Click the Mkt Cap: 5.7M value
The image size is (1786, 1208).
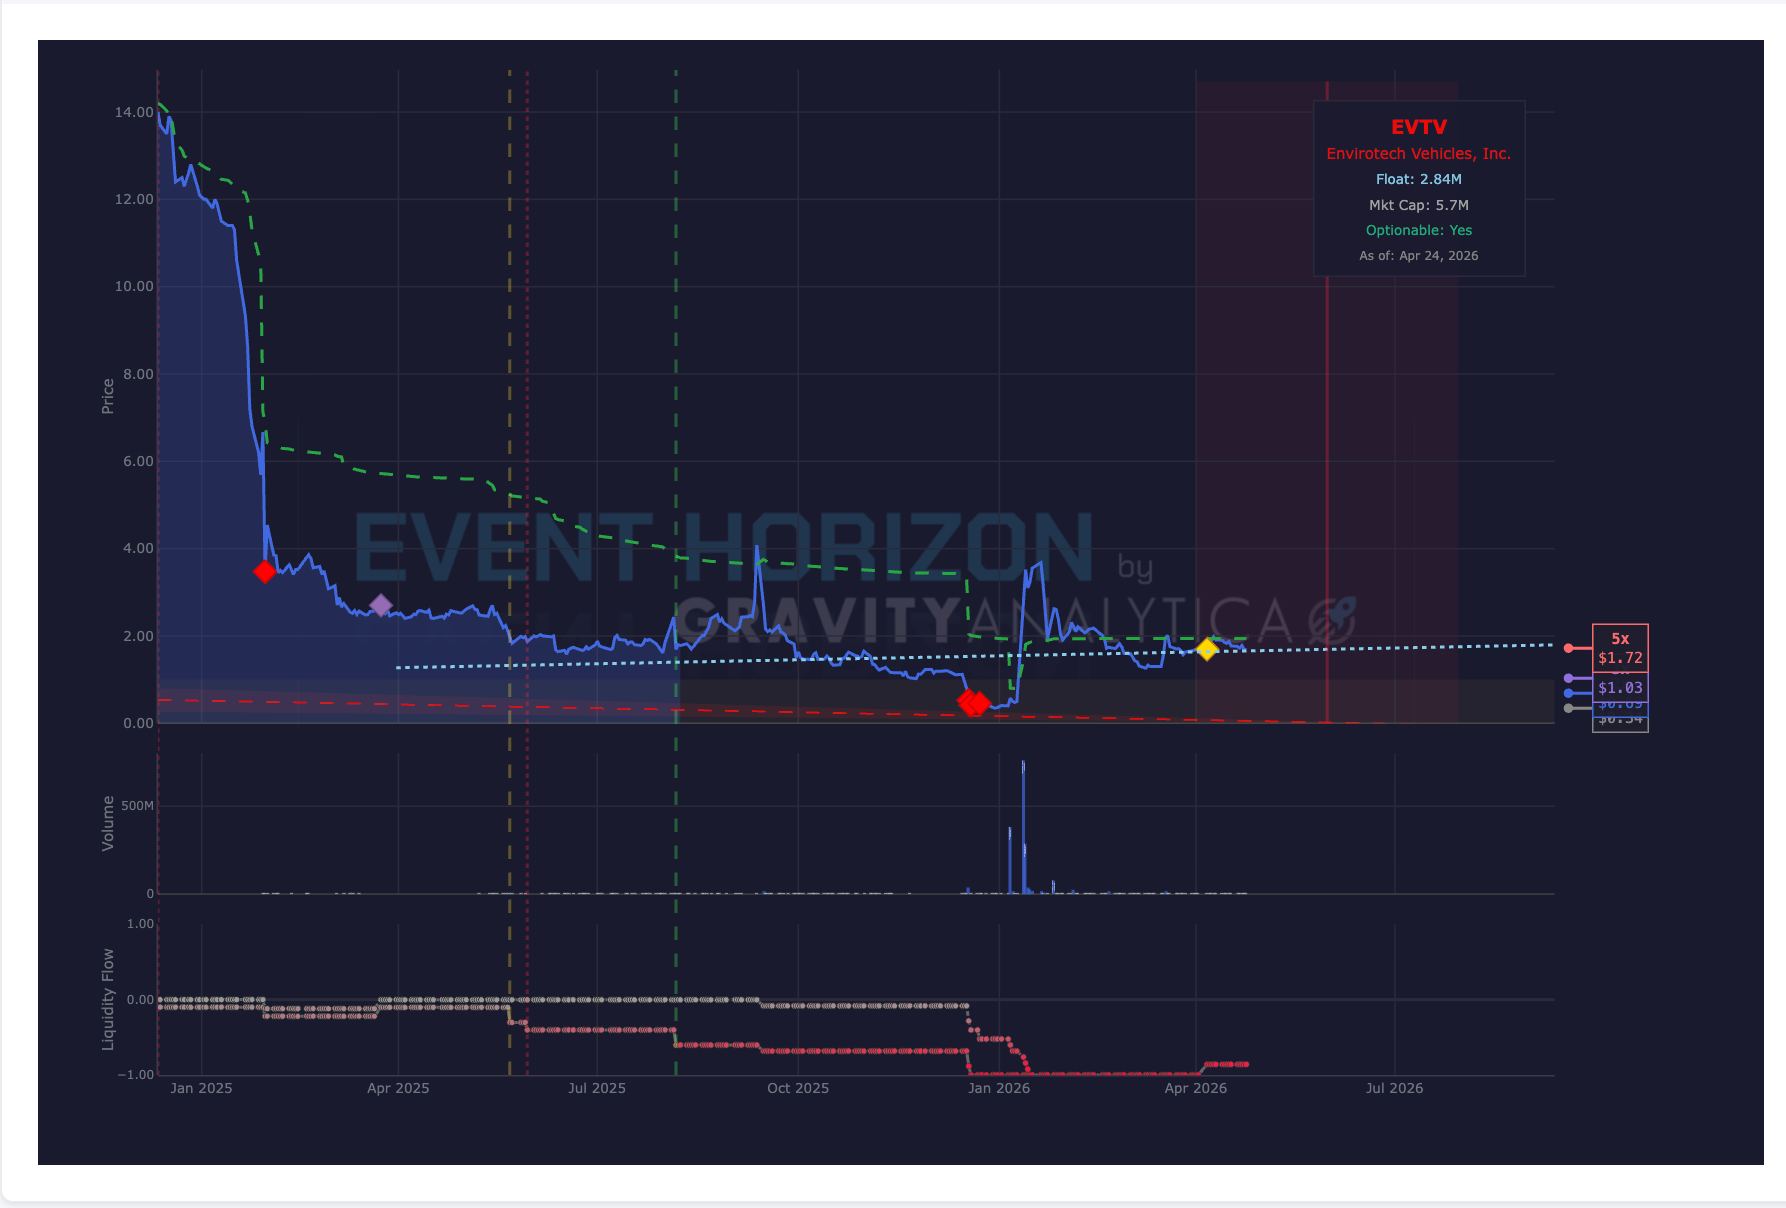[1418, 205]
